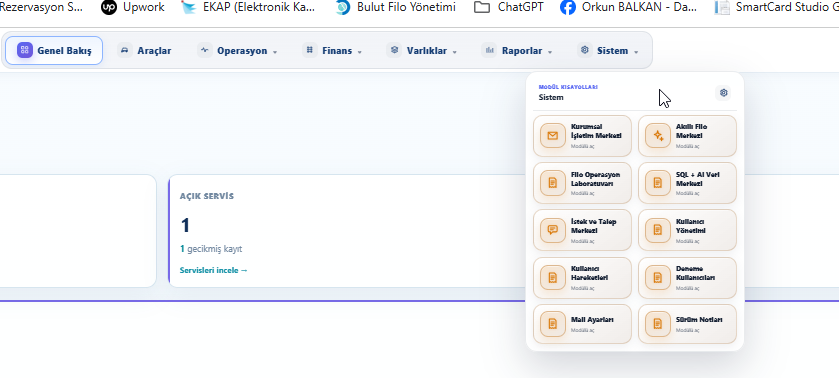
Task: Click the Kullanıcı Hareketleri module card
Action: [x=582, y=278]
